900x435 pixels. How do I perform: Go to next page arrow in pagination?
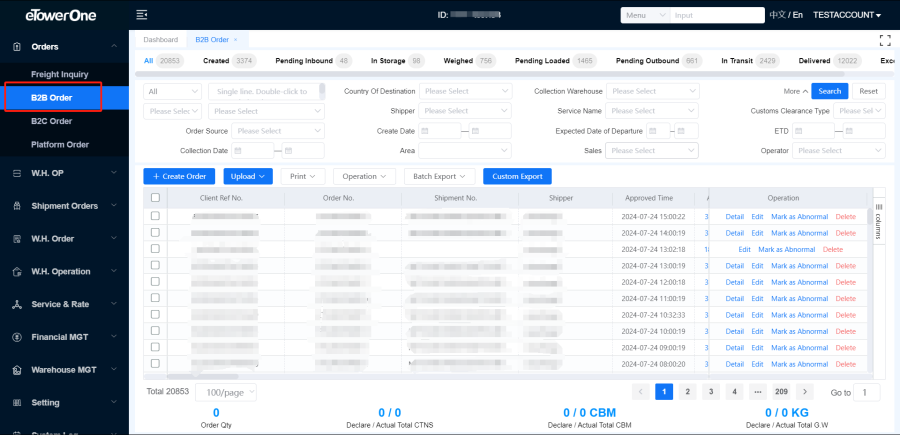(805, 392)
